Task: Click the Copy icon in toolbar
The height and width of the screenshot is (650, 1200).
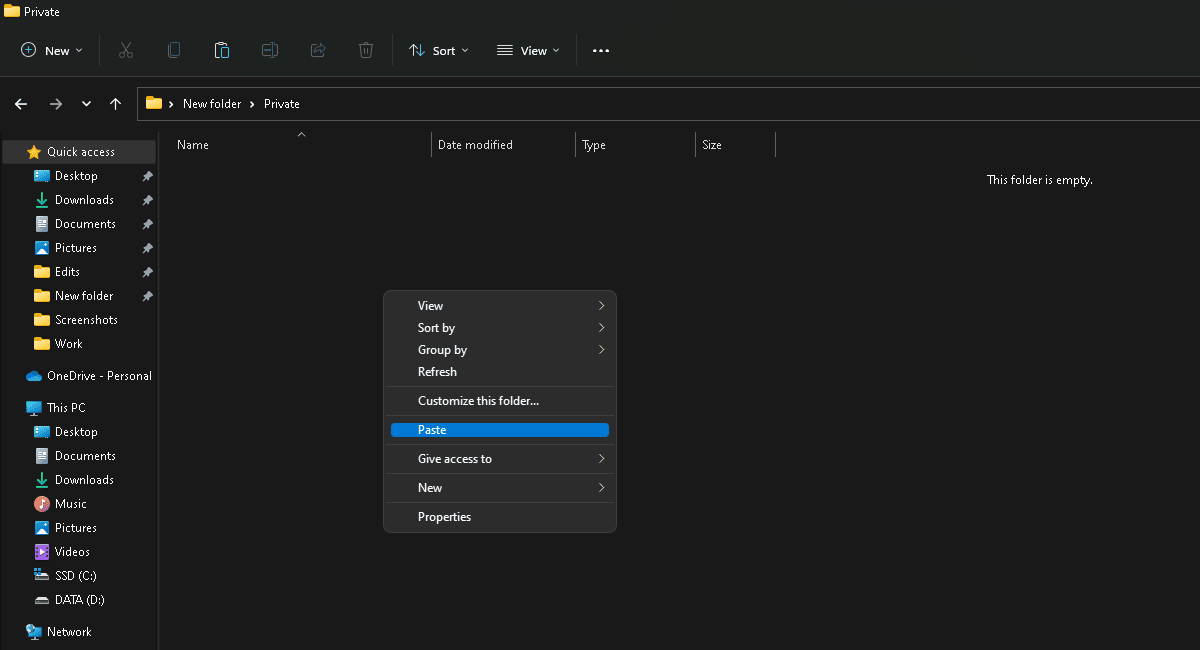Action: (x=174, y=50)
